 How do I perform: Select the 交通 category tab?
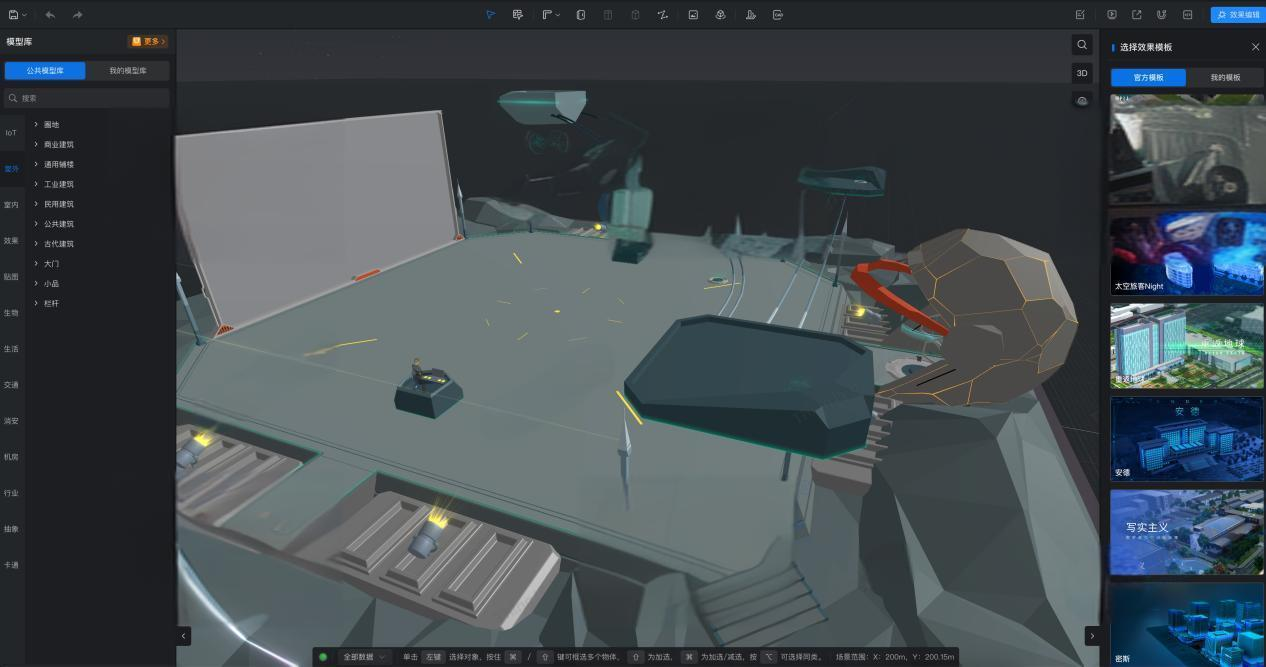11,385
